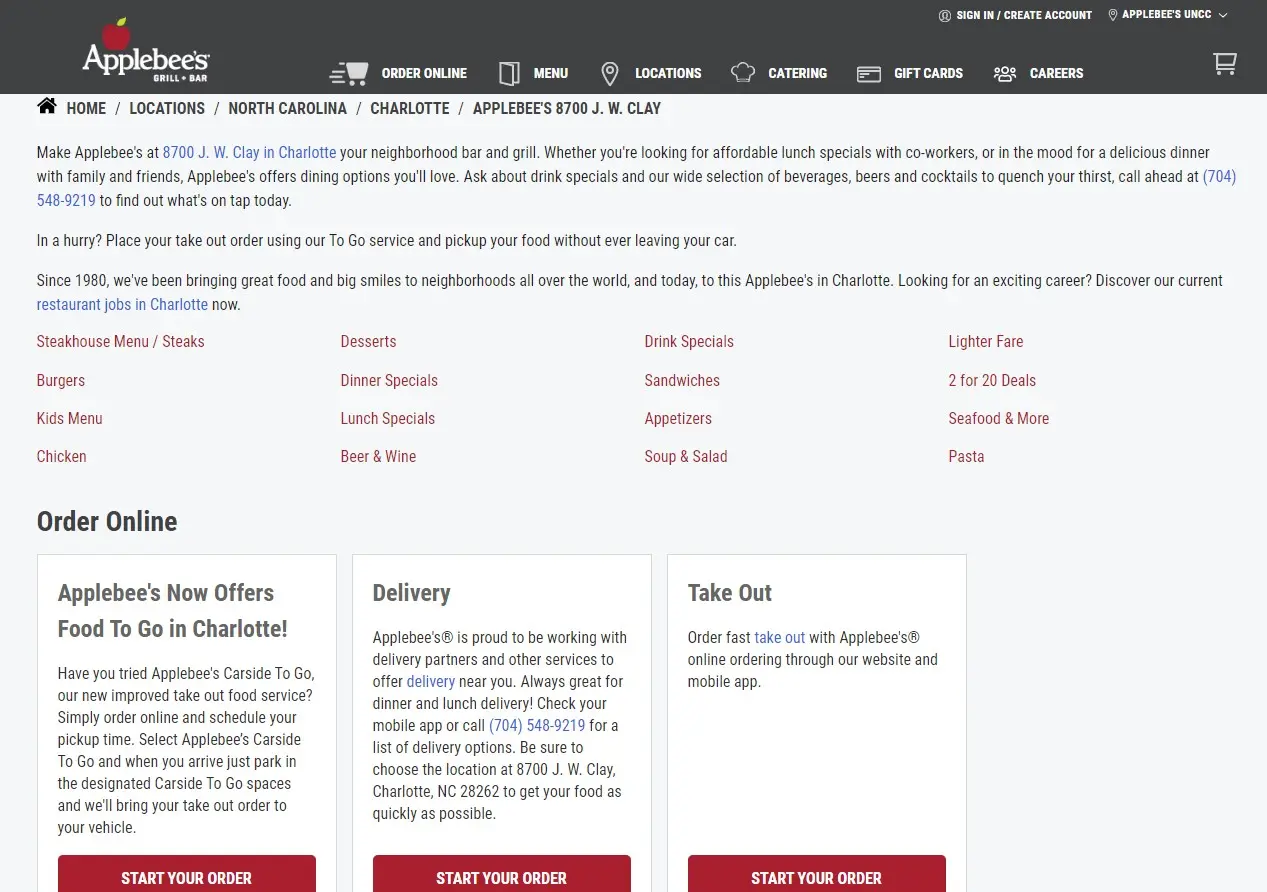Image resolution: width=1267 pixels, height=892 pixels.
Task: Open Order Online in the navigation
Action: [x=424, y=73]
